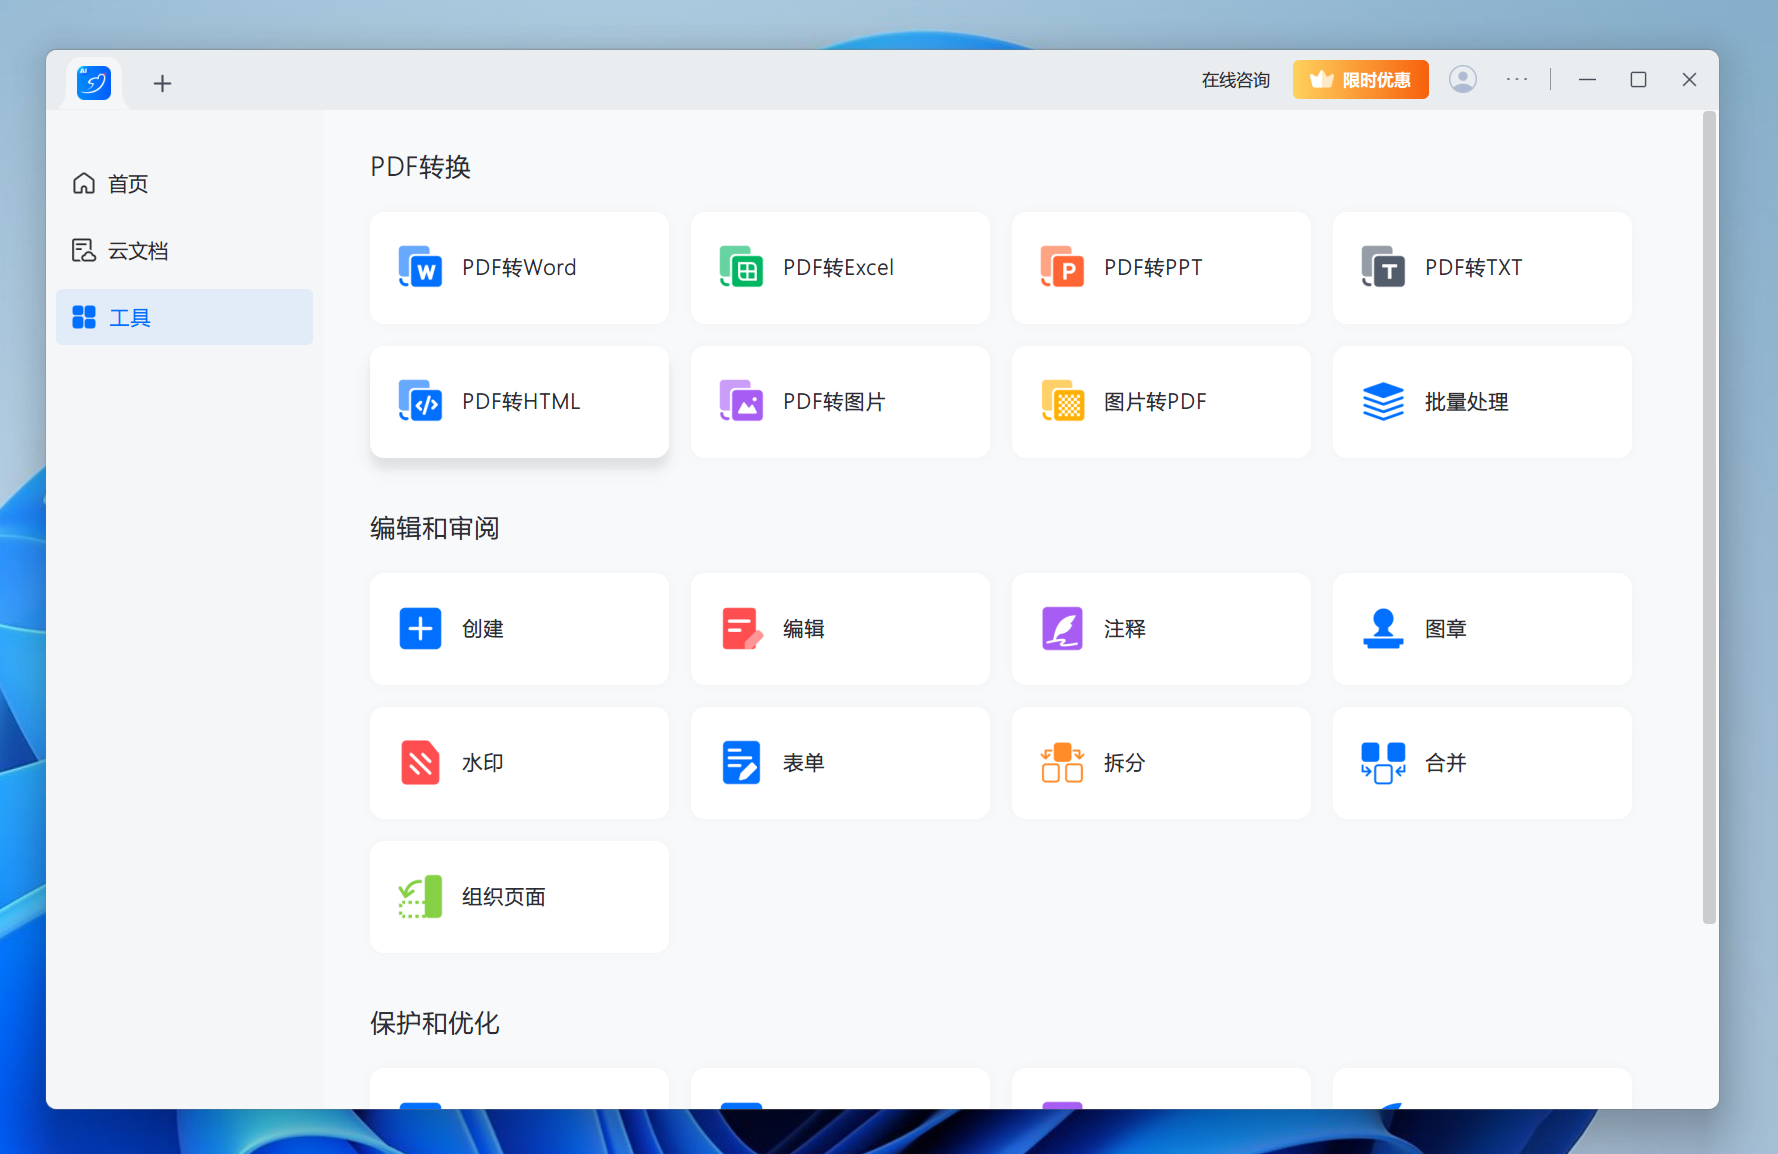The height and width of the screenshot is (1154, 1778).
Task: Open the PDF转TXT gray icon
Action: click(1383, 267)
